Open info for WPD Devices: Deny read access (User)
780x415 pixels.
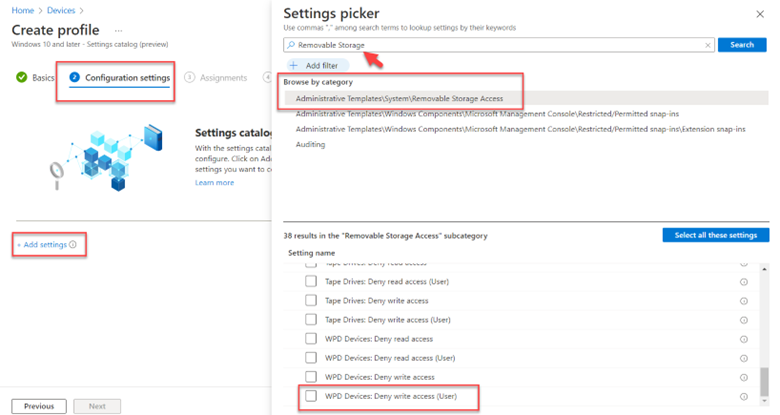pyautogui.click(x=744, y=358)
